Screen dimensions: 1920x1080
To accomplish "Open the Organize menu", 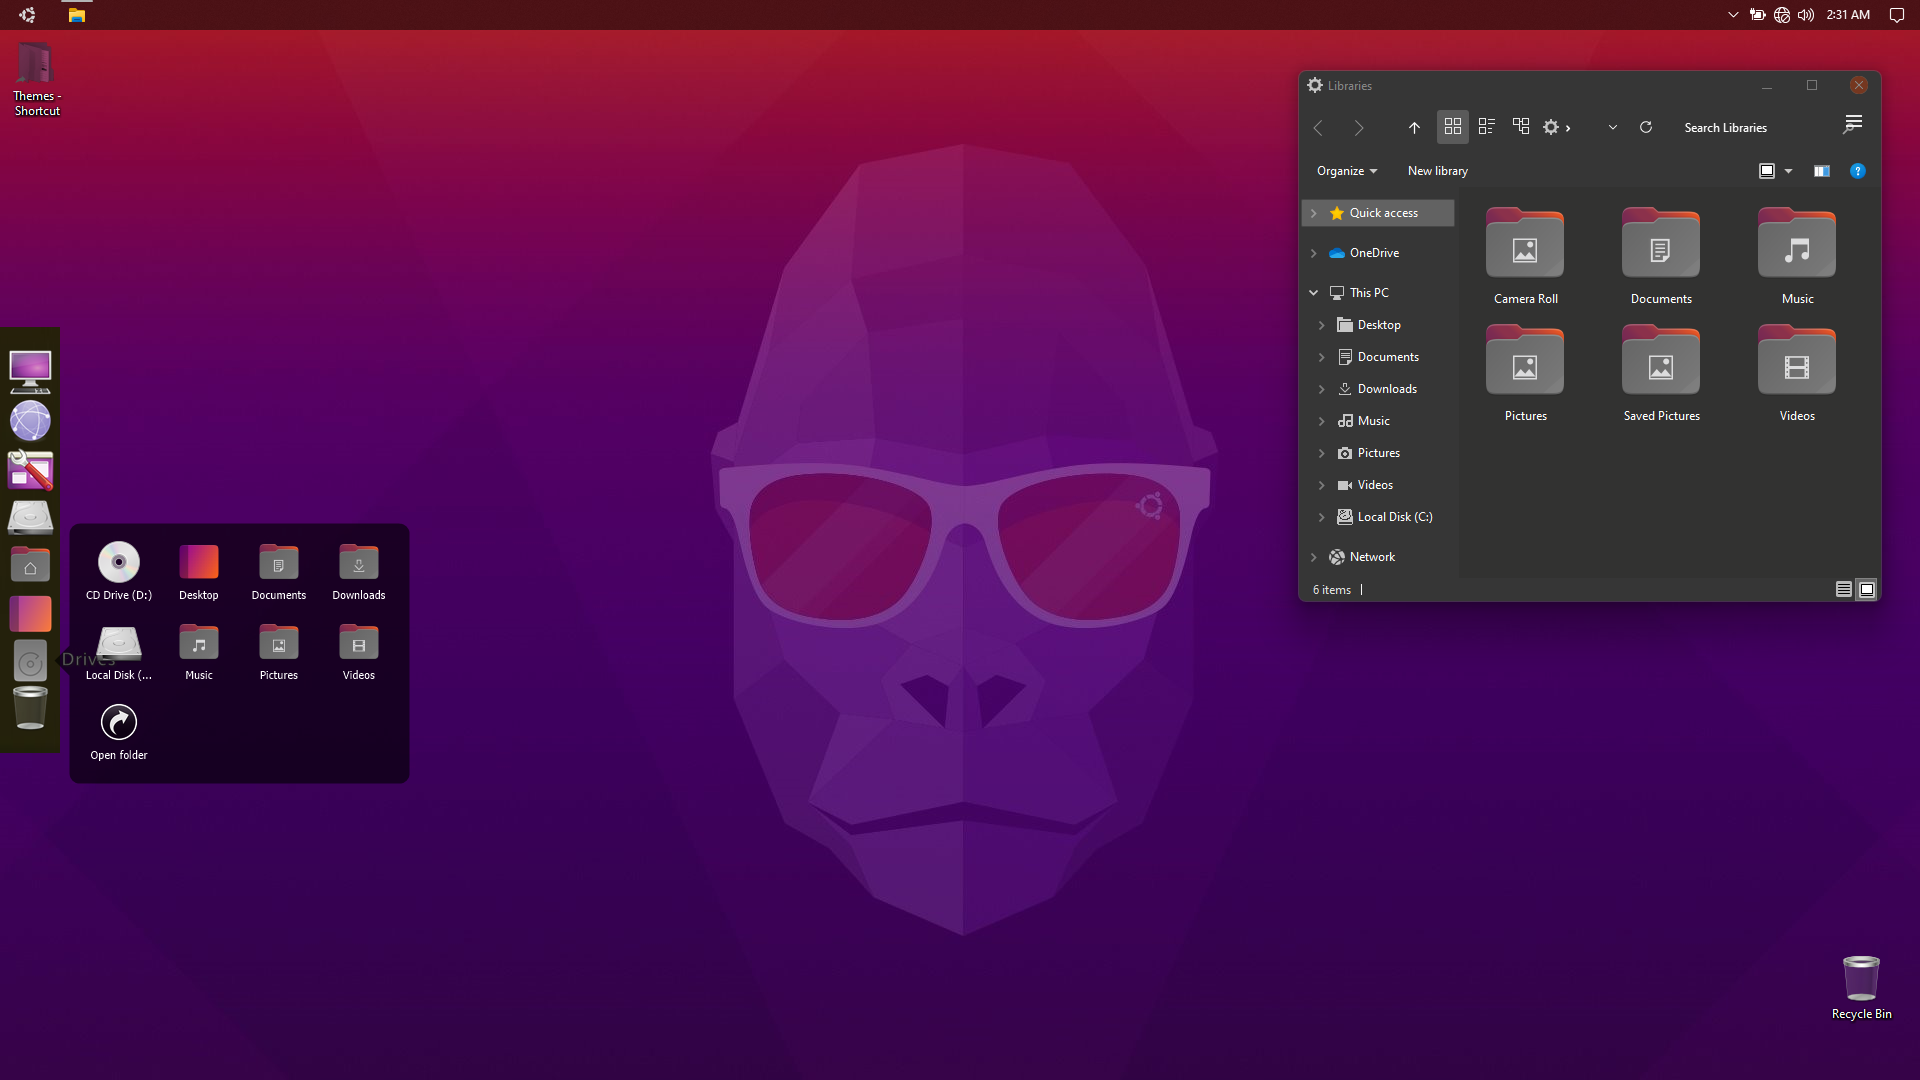I will tap(1346, 171).
